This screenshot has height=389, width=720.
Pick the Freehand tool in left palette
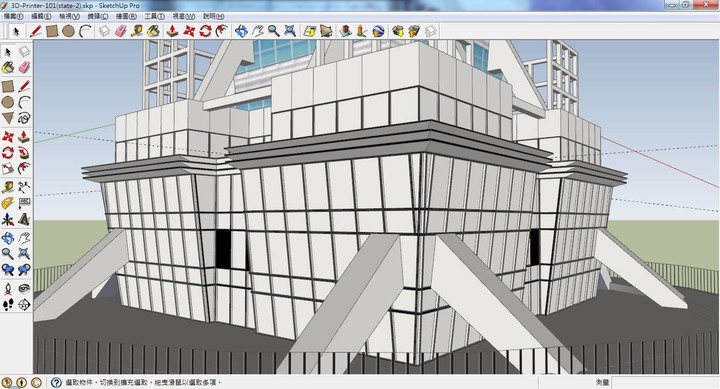click(24, 118)
